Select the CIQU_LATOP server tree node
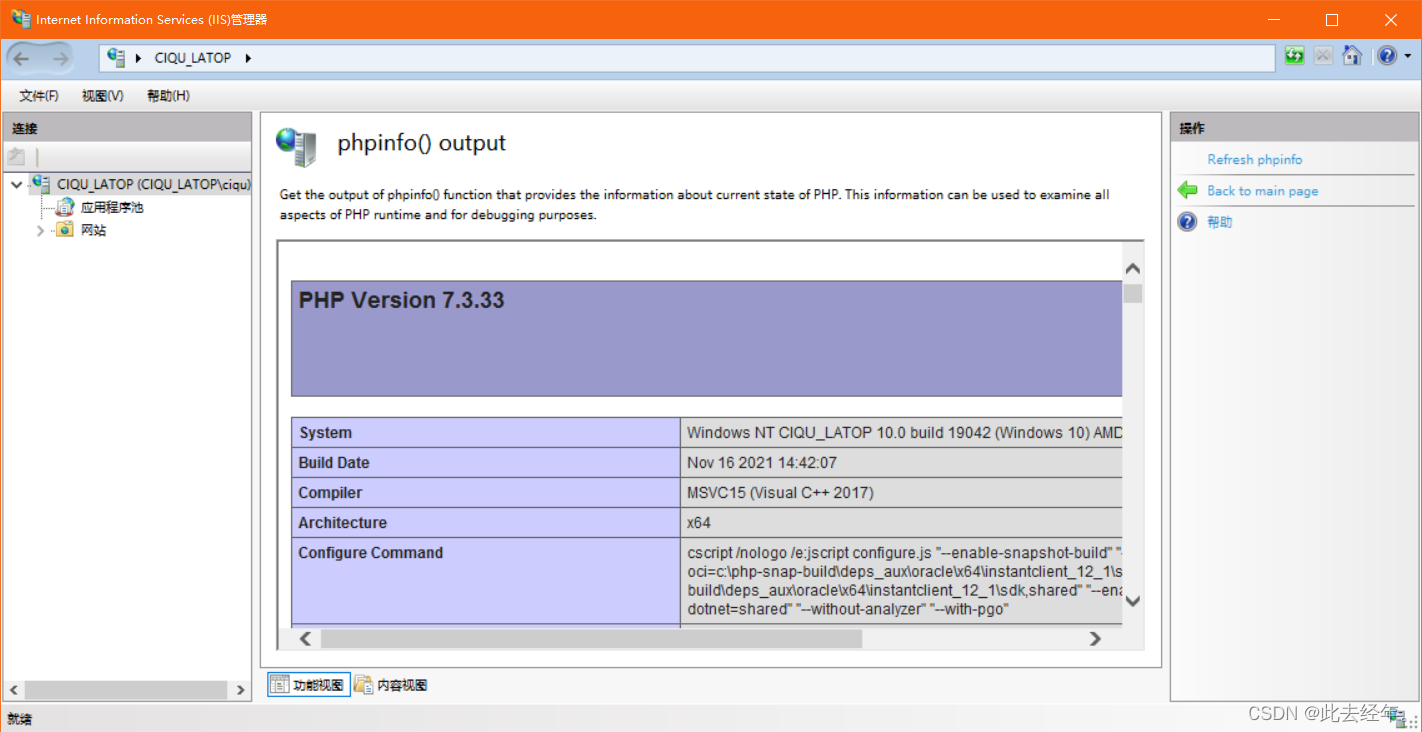Image resolution: width=1422 pixels, height=732 pixels. 154,184
